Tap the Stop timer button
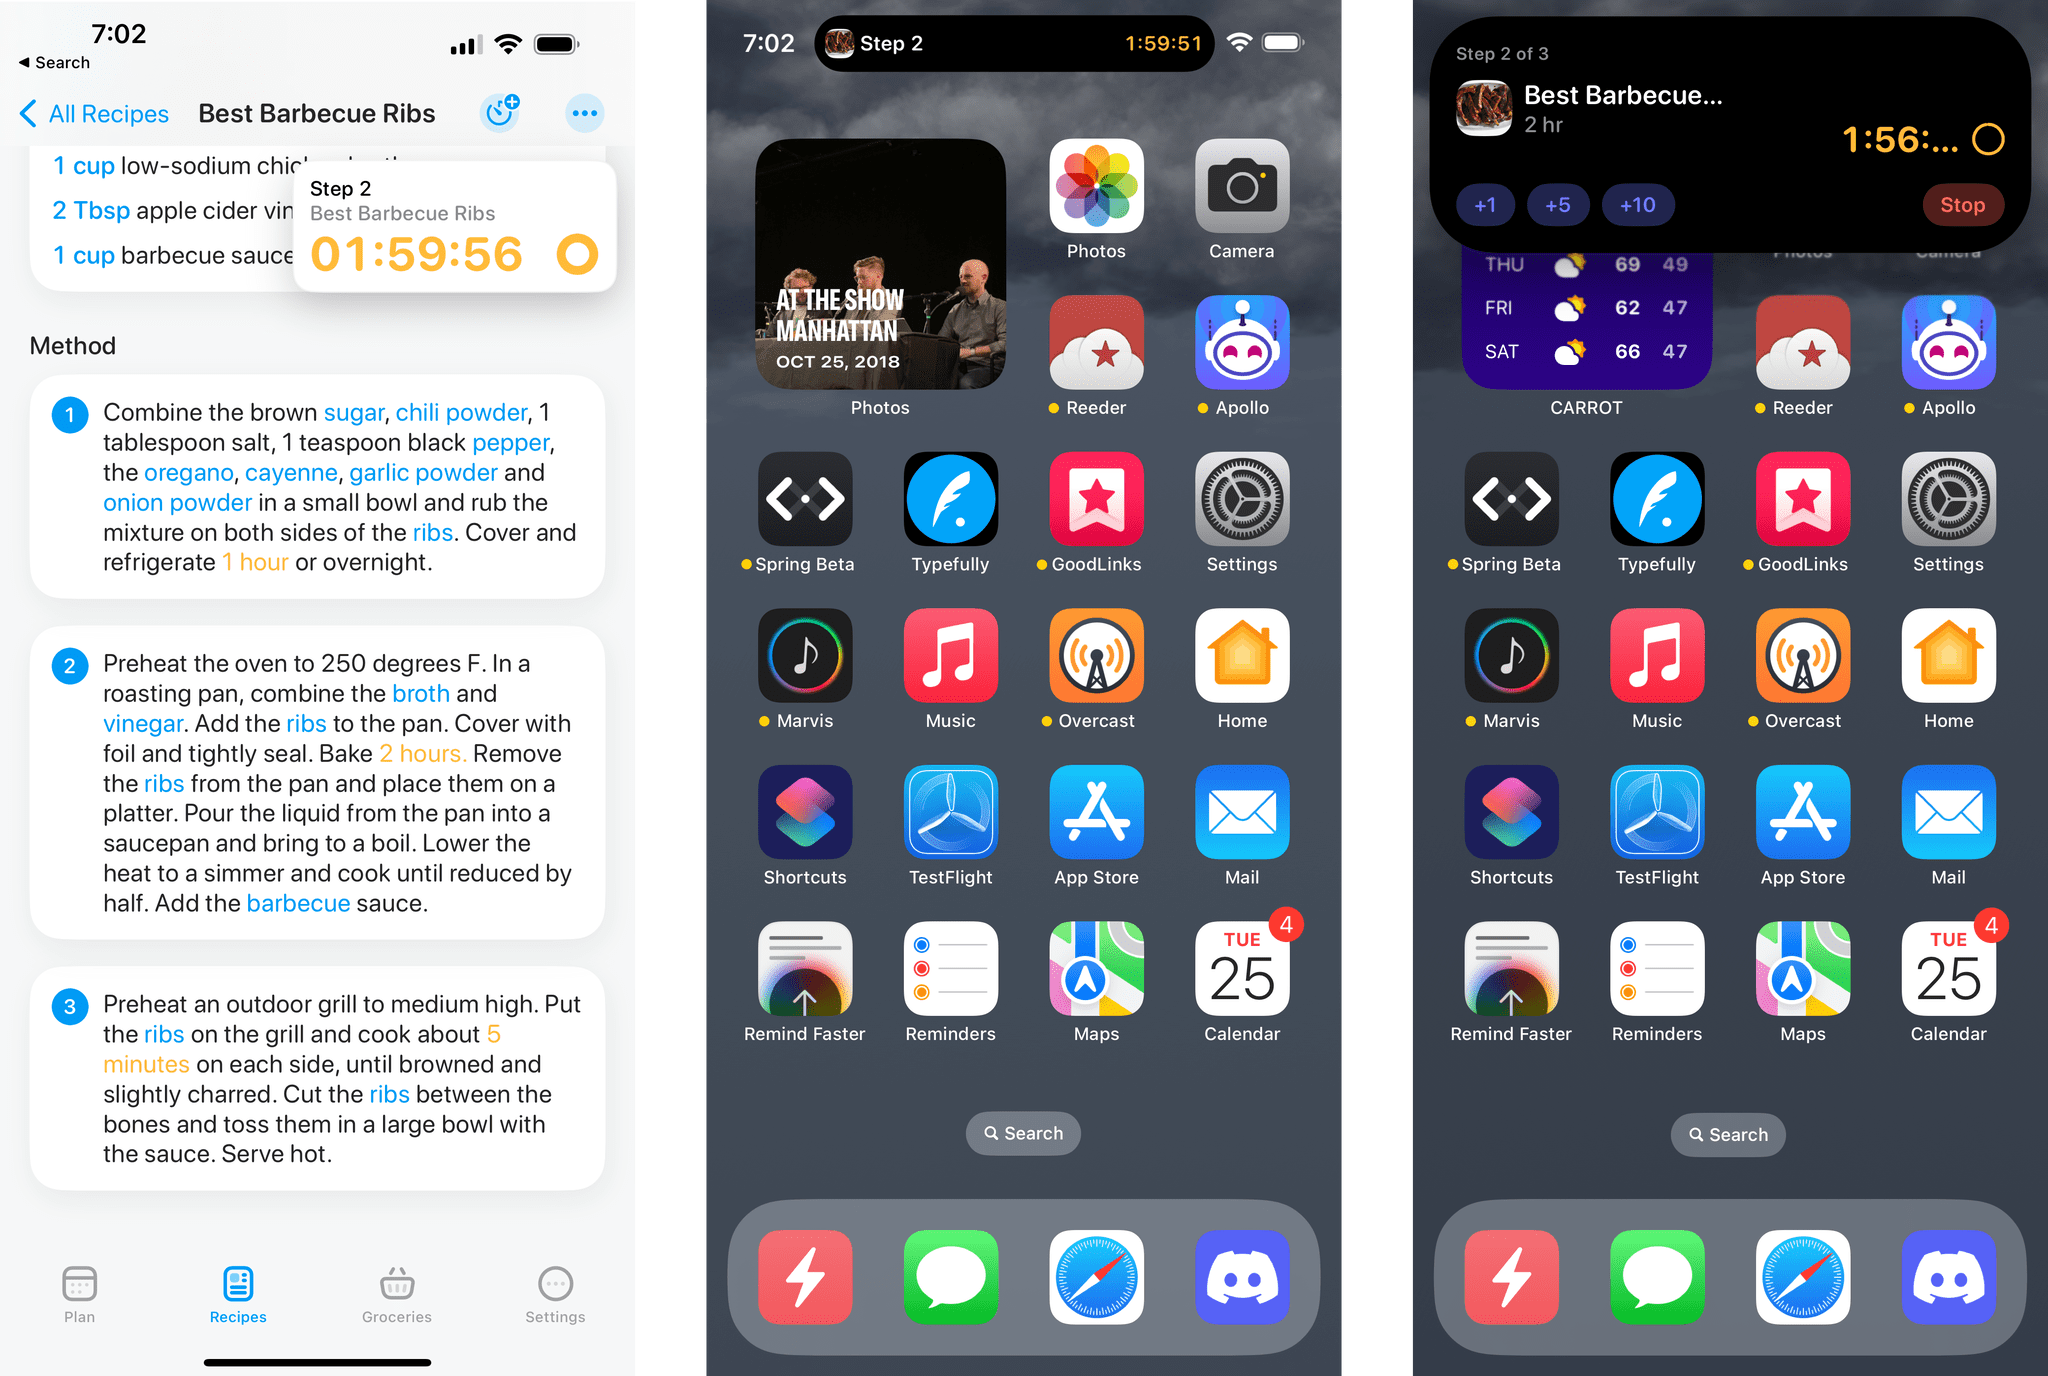2048x1376 pixels. pos(1965,204)
